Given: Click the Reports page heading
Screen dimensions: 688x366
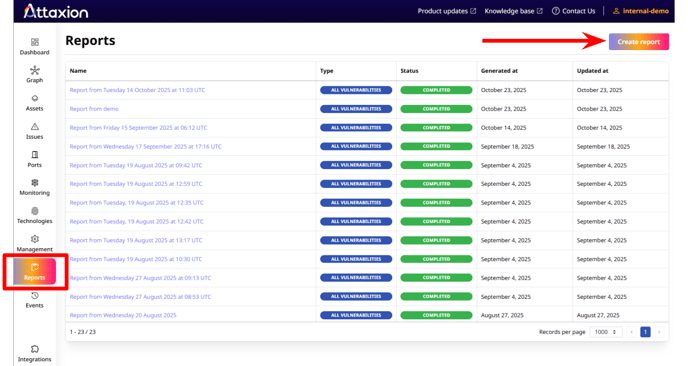Looking at the screenshot, I should [90, 40].
